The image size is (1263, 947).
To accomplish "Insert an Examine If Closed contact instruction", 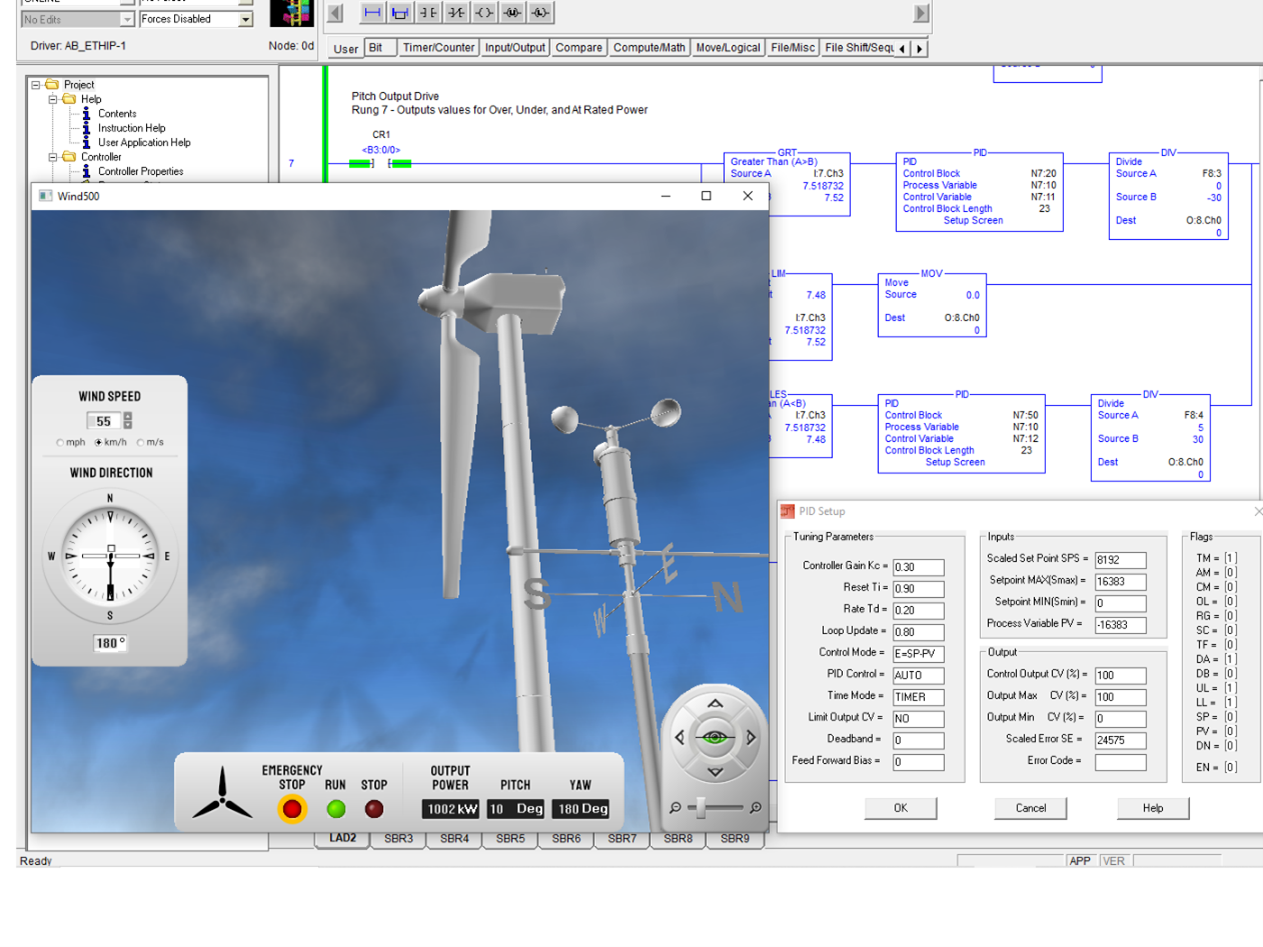I will pos(426,14).
